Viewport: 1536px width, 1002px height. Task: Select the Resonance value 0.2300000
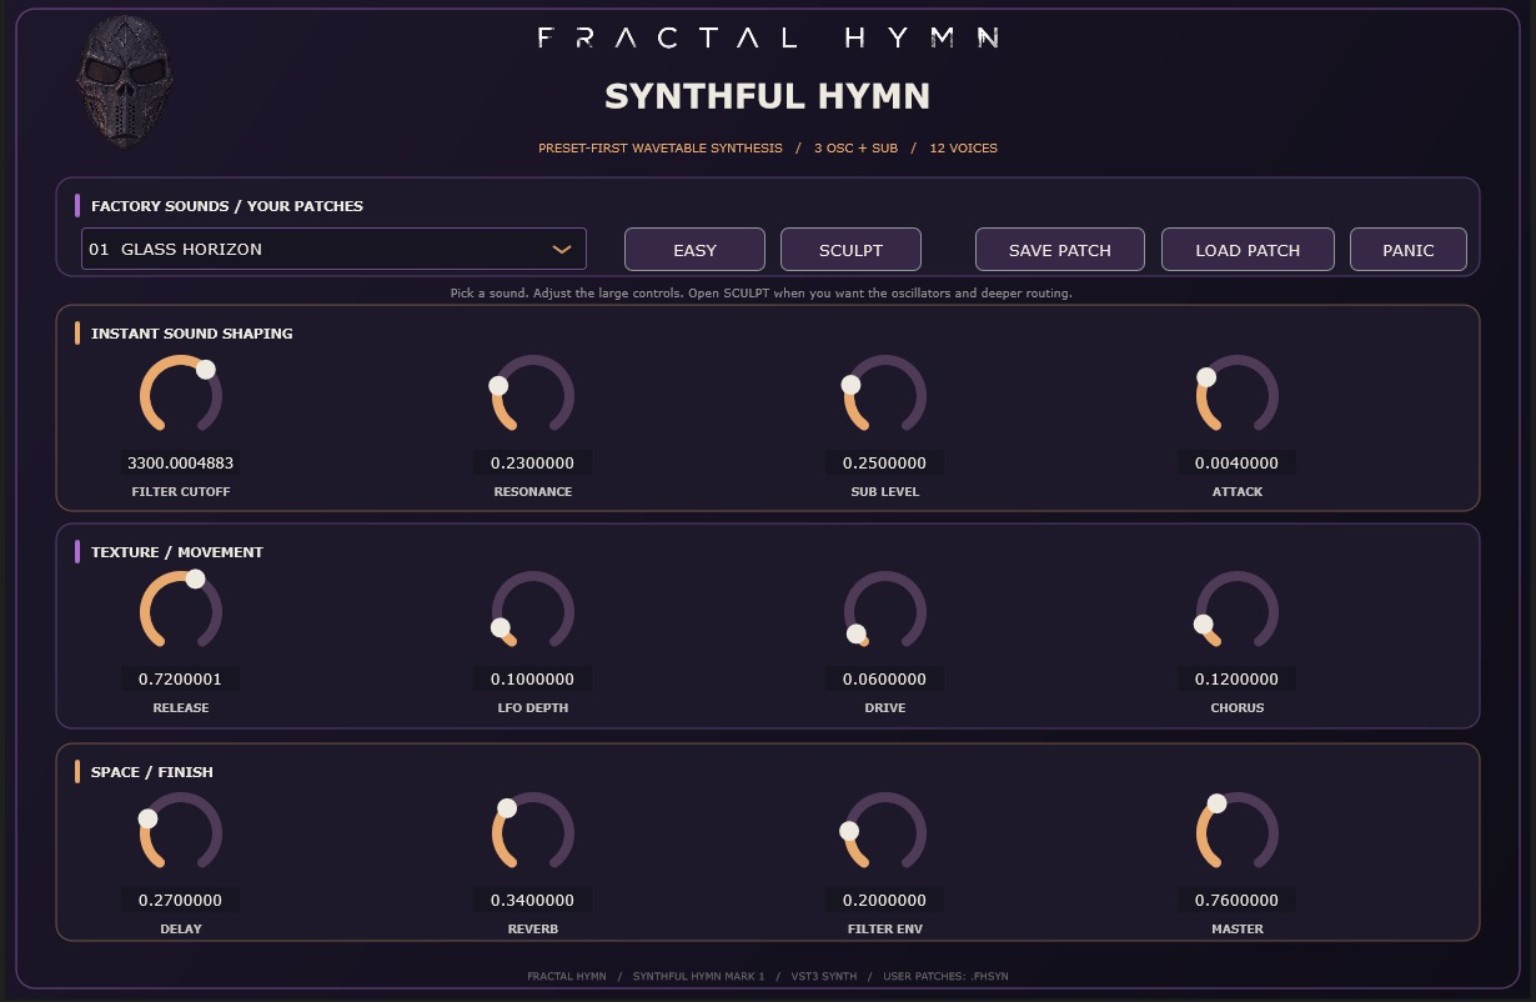click(533, 463)
